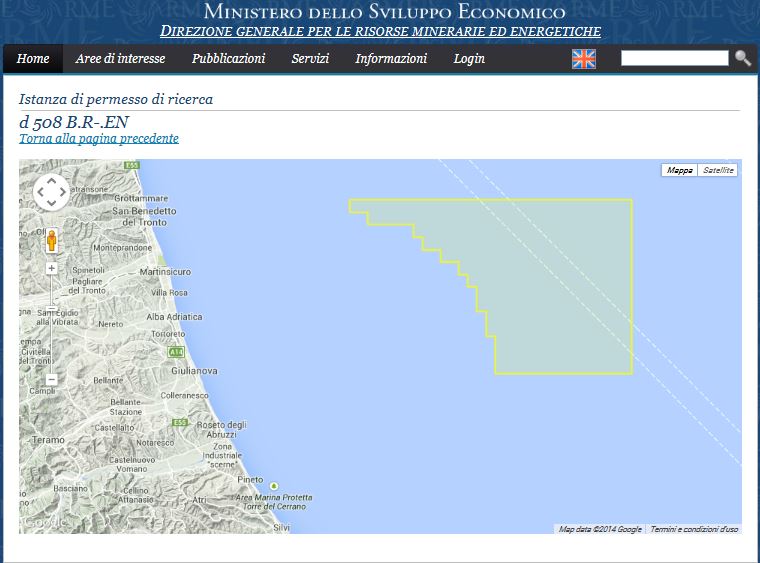Pan the map right with the arrow control
Image resolution: width=760 pixels, height=563 pixels.
tap(63, 192)
